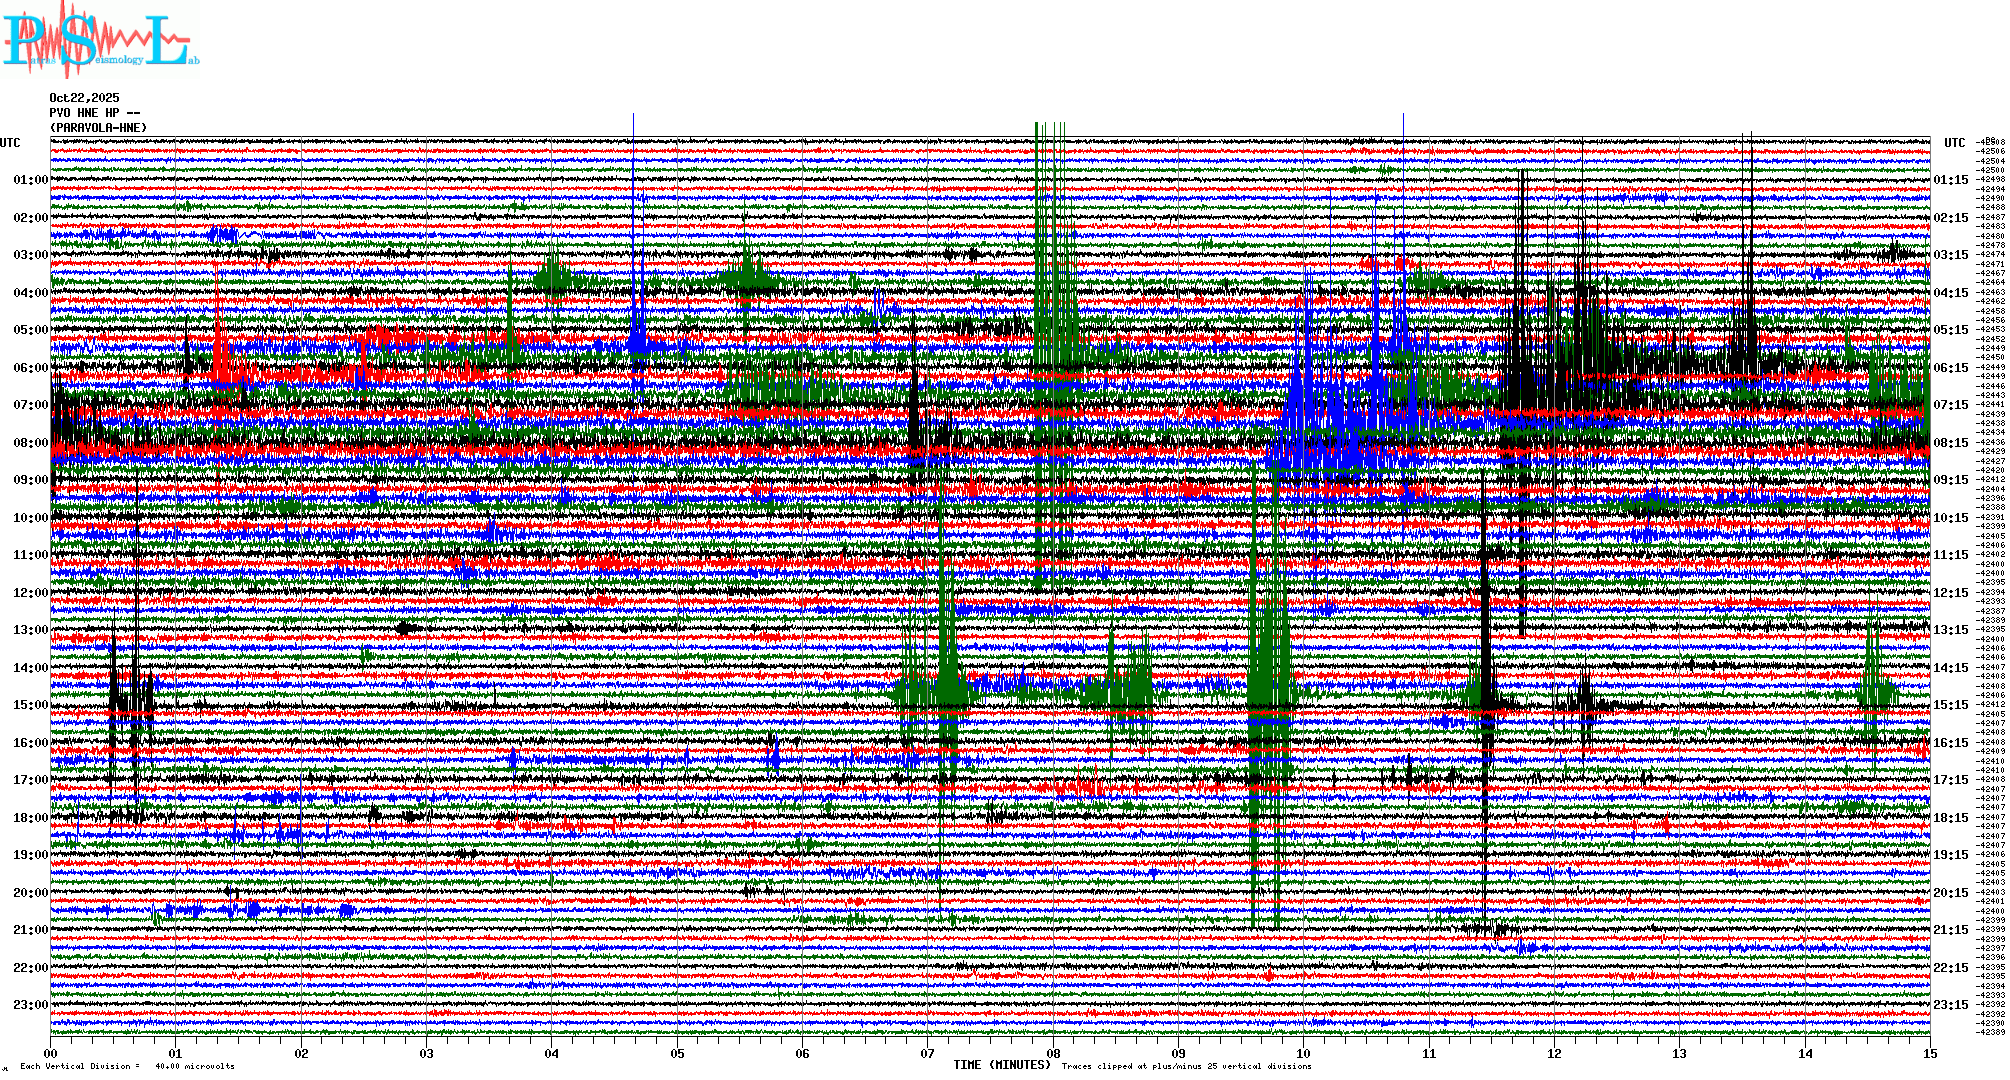Select the 15:15 time label on right
The width and height of the screenshot is (2010, 1080).
pos(1950,705)
